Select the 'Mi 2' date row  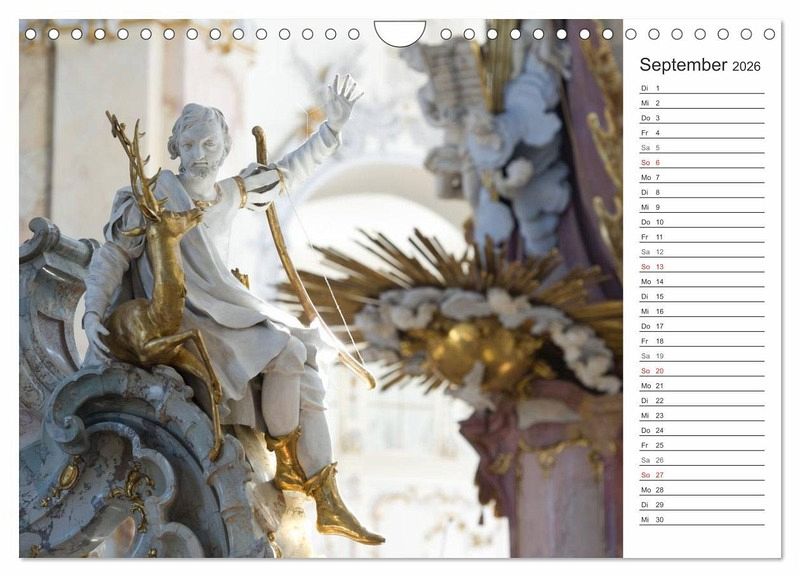pos(702,103)
